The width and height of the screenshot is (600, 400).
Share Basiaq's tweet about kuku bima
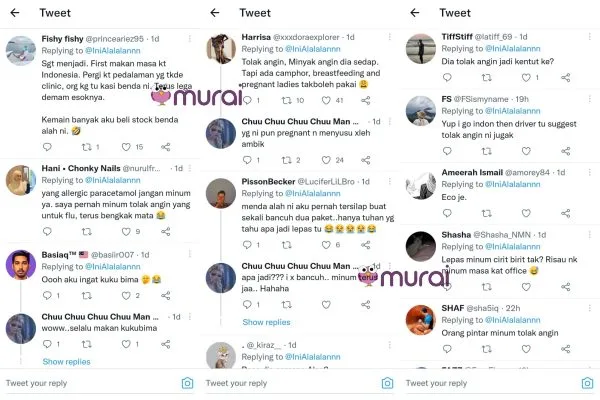click(166, 296)
